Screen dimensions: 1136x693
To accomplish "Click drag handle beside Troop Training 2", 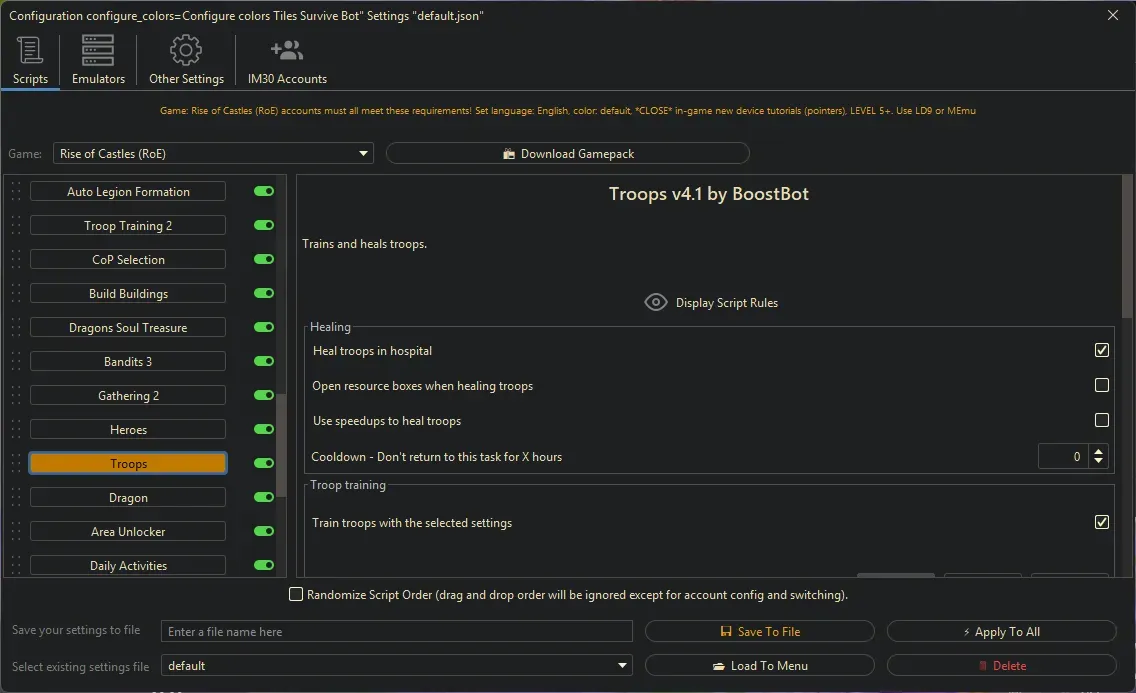I will (16, 225).
